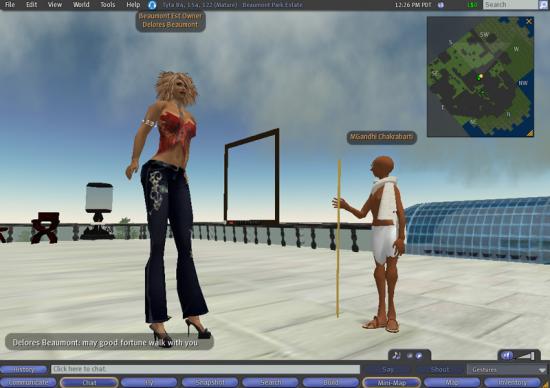550x388 pixels.
Task: Expand the Gestures dropdown
Action: click(x=508, y=370)
